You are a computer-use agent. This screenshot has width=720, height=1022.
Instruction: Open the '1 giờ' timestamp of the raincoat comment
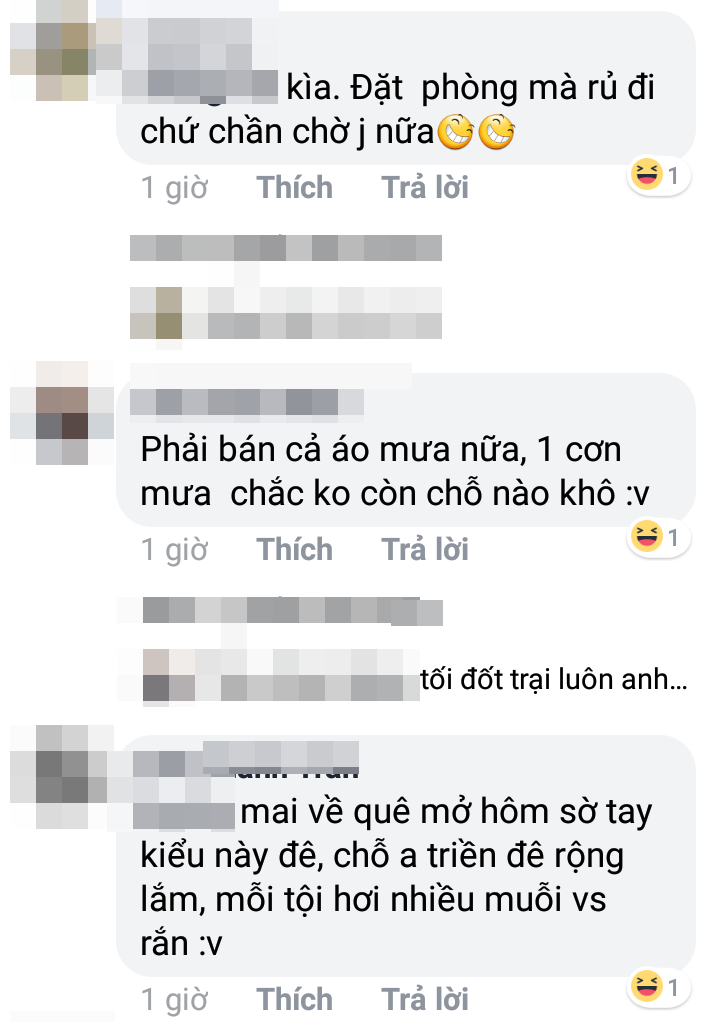click(174, 549)
